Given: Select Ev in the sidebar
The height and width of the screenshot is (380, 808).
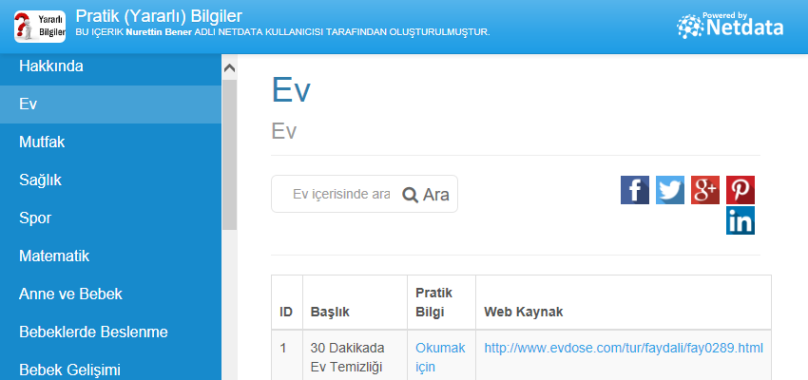Looking at the screenshot, I should (110, 104).
